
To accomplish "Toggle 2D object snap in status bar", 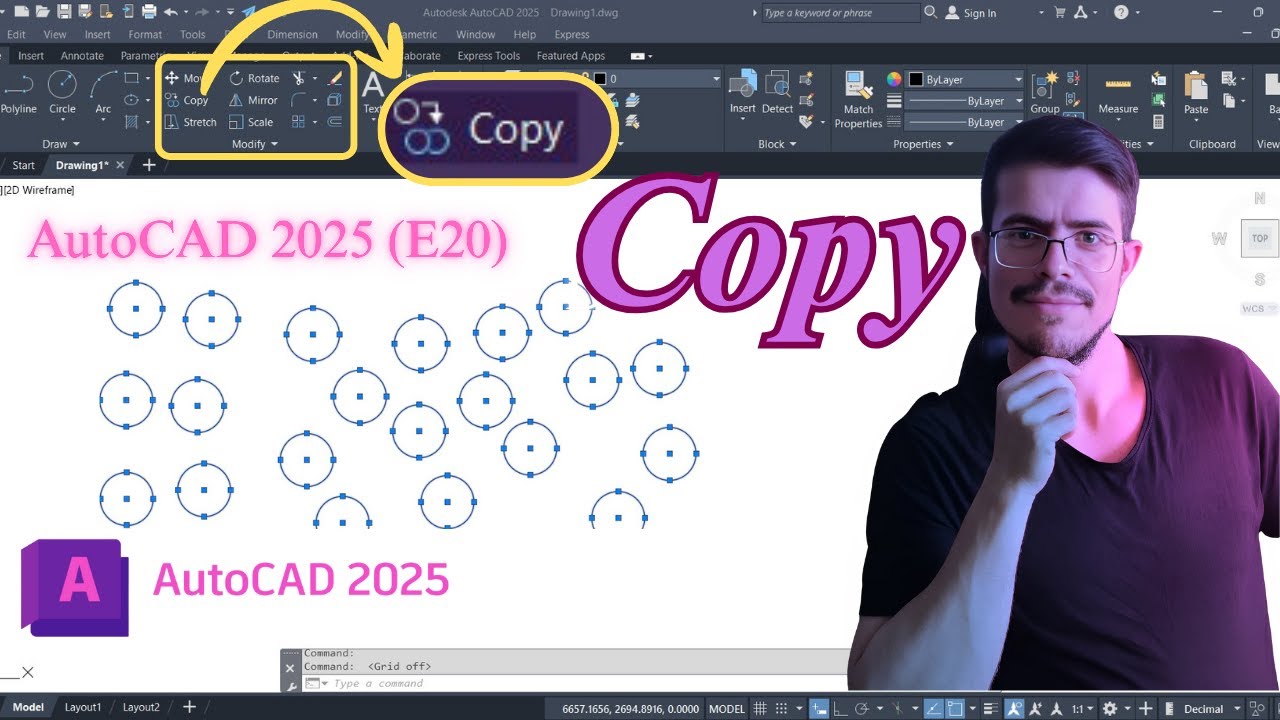I will click(x=954, y=708).
